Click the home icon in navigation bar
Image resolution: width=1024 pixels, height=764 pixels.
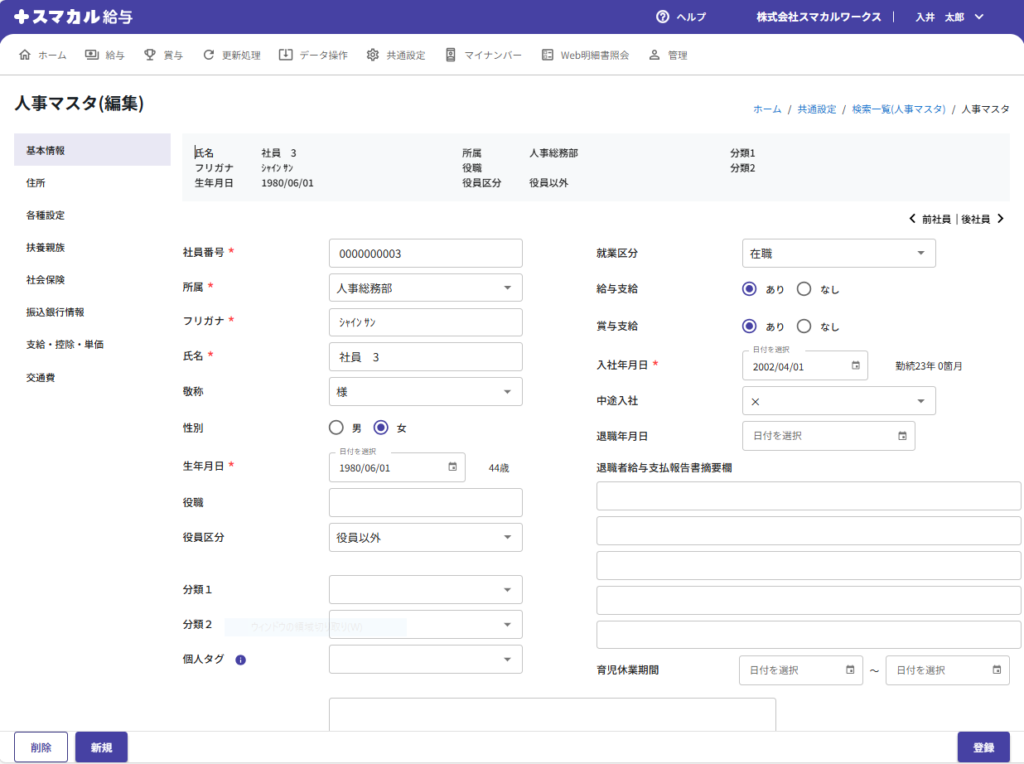click(26, 55)
